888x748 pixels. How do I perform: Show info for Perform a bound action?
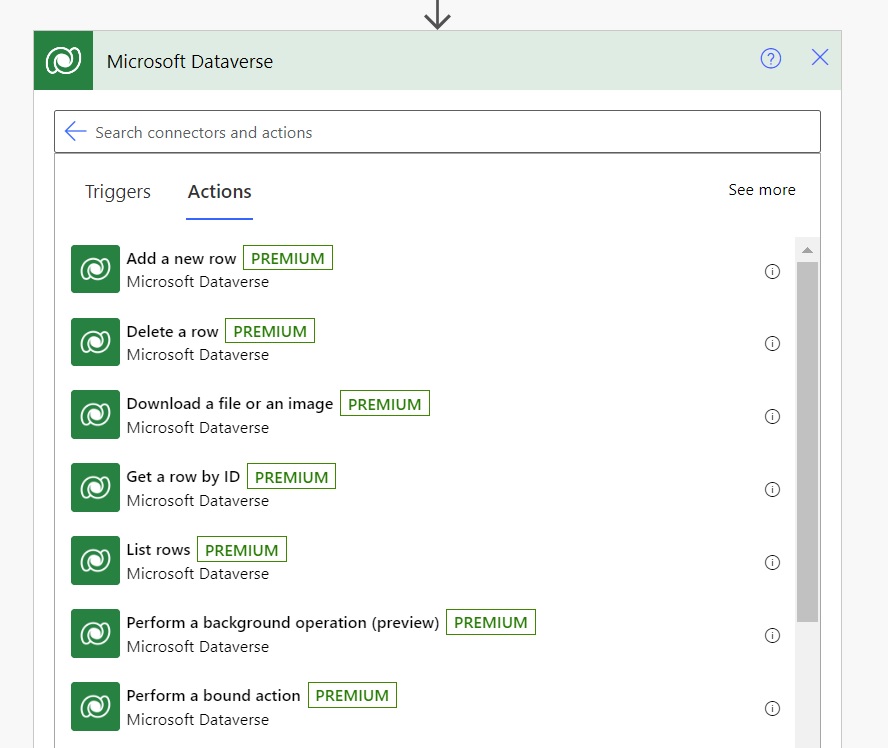pyautogui.click(x=772, y=708)
